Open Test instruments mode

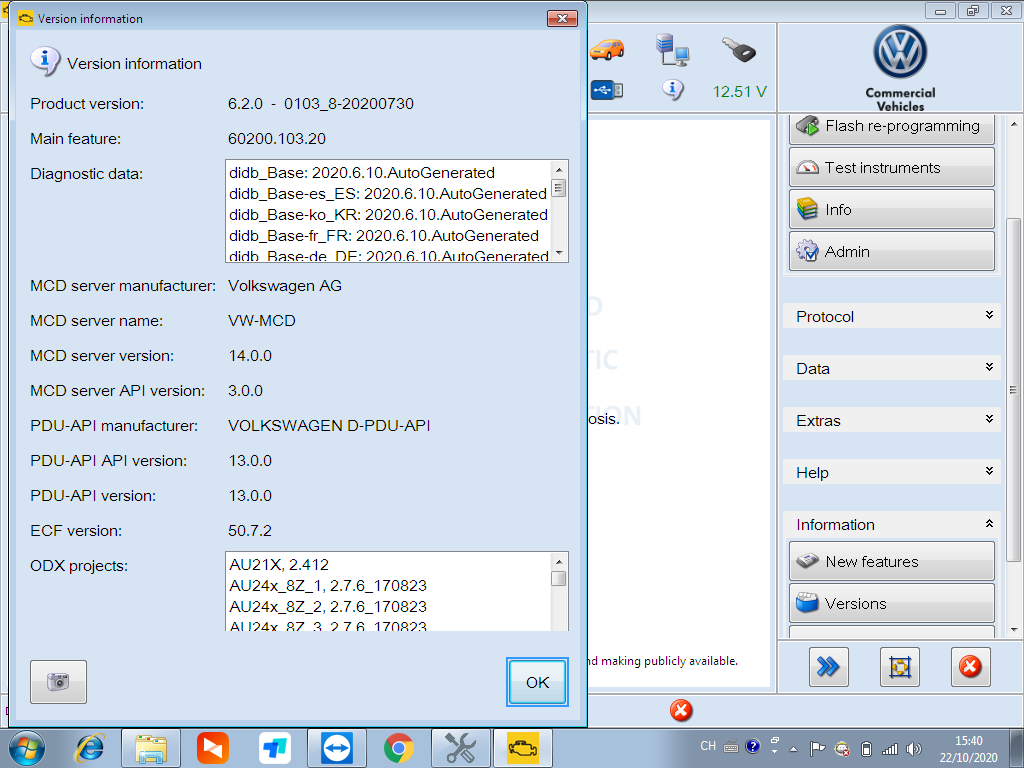coord(891,168)
